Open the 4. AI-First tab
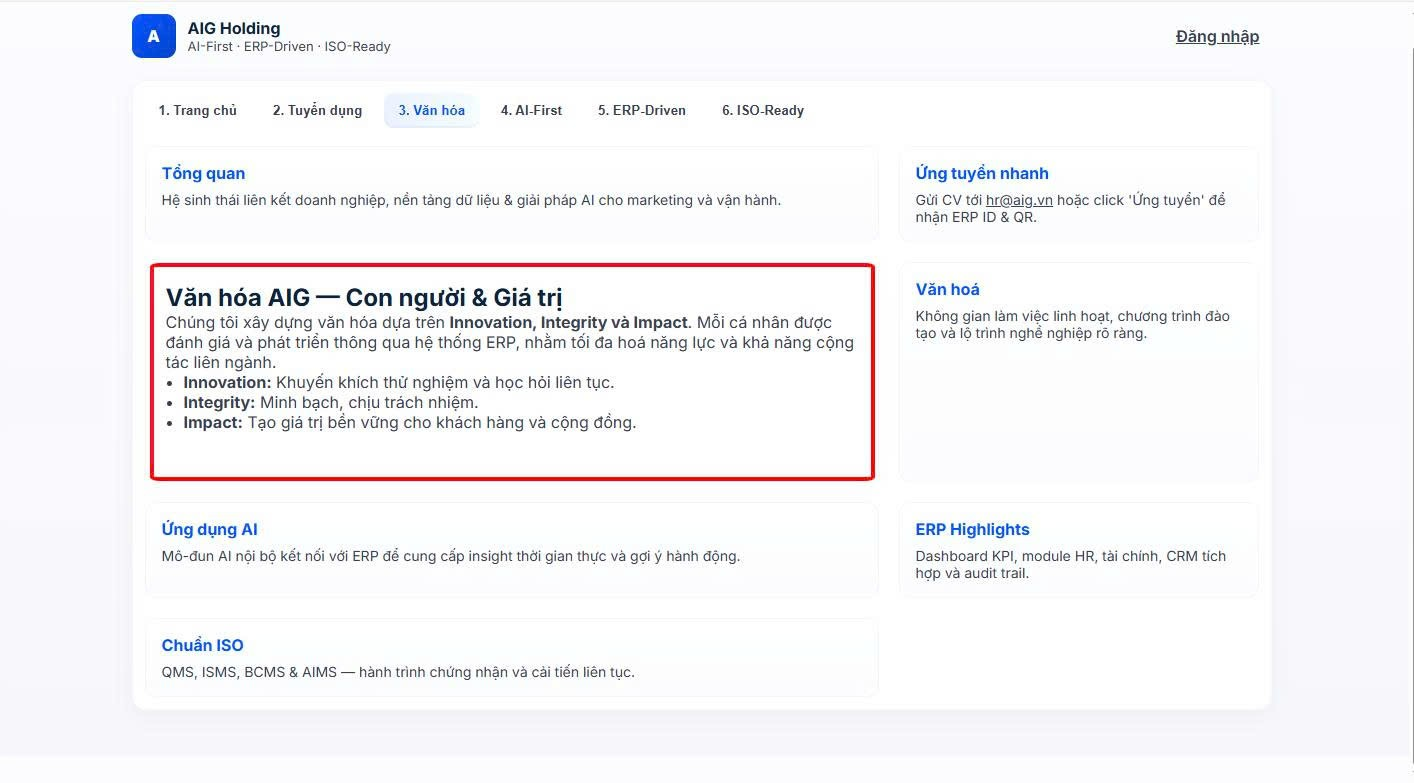Viewport: 1414px width, 783px height. (531, 111)
